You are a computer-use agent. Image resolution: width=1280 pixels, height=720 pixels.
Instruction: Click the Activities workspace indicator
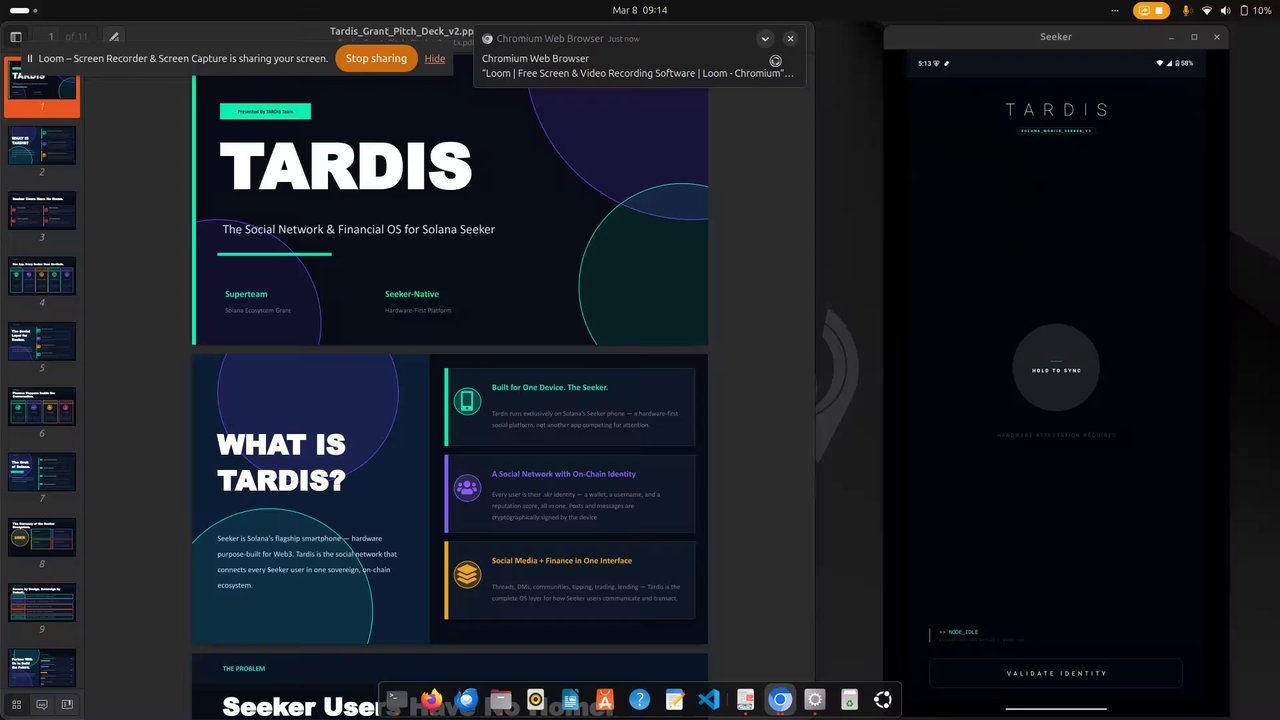(24, 10)
